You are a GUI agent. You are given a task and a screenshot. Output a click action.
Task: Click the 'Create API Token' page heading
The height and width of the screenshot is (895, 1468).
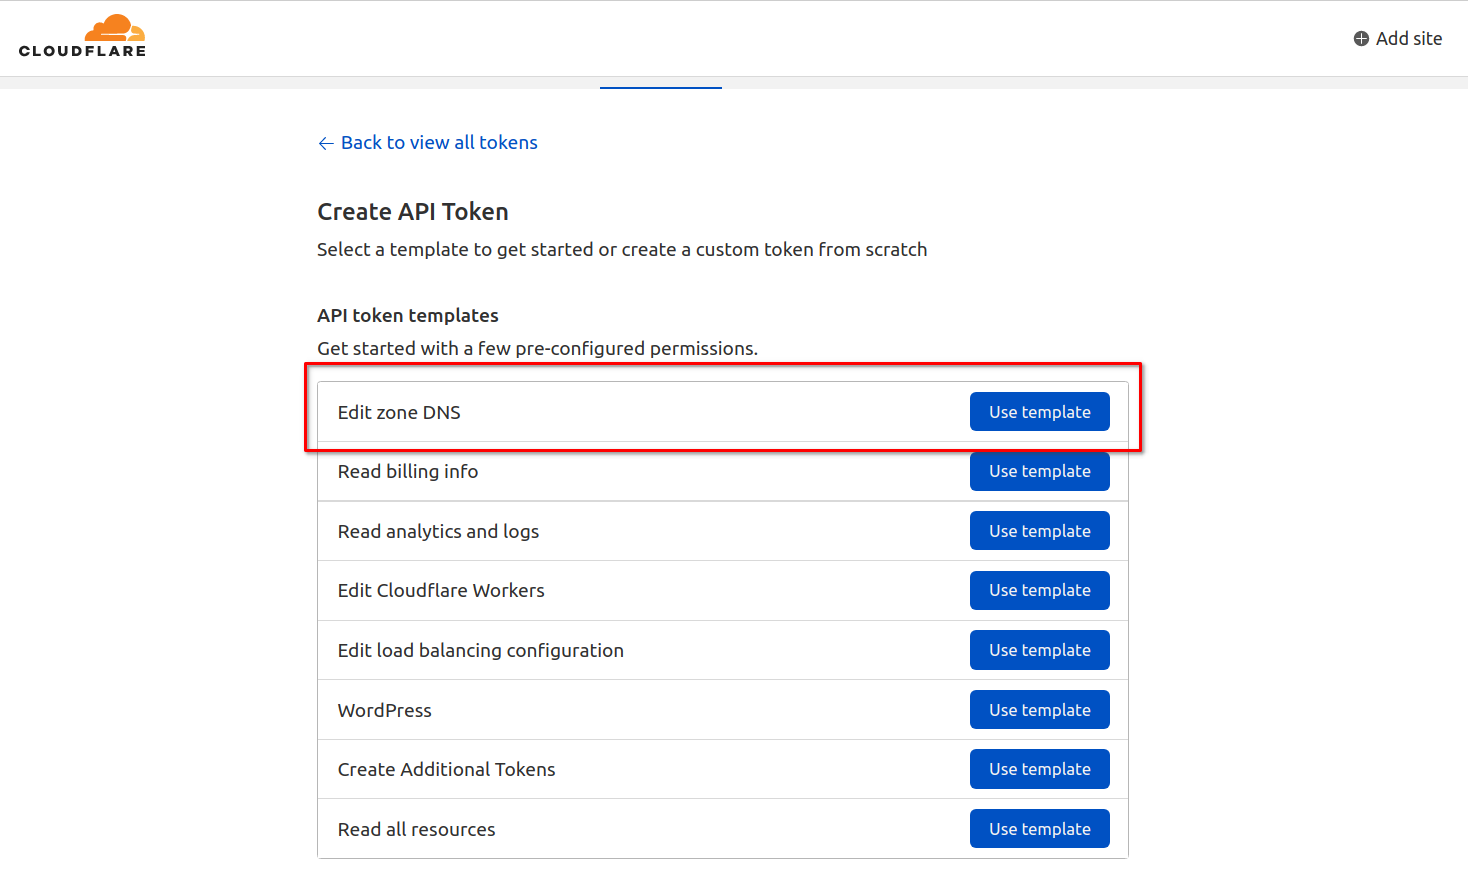click(x=412, y=212)
